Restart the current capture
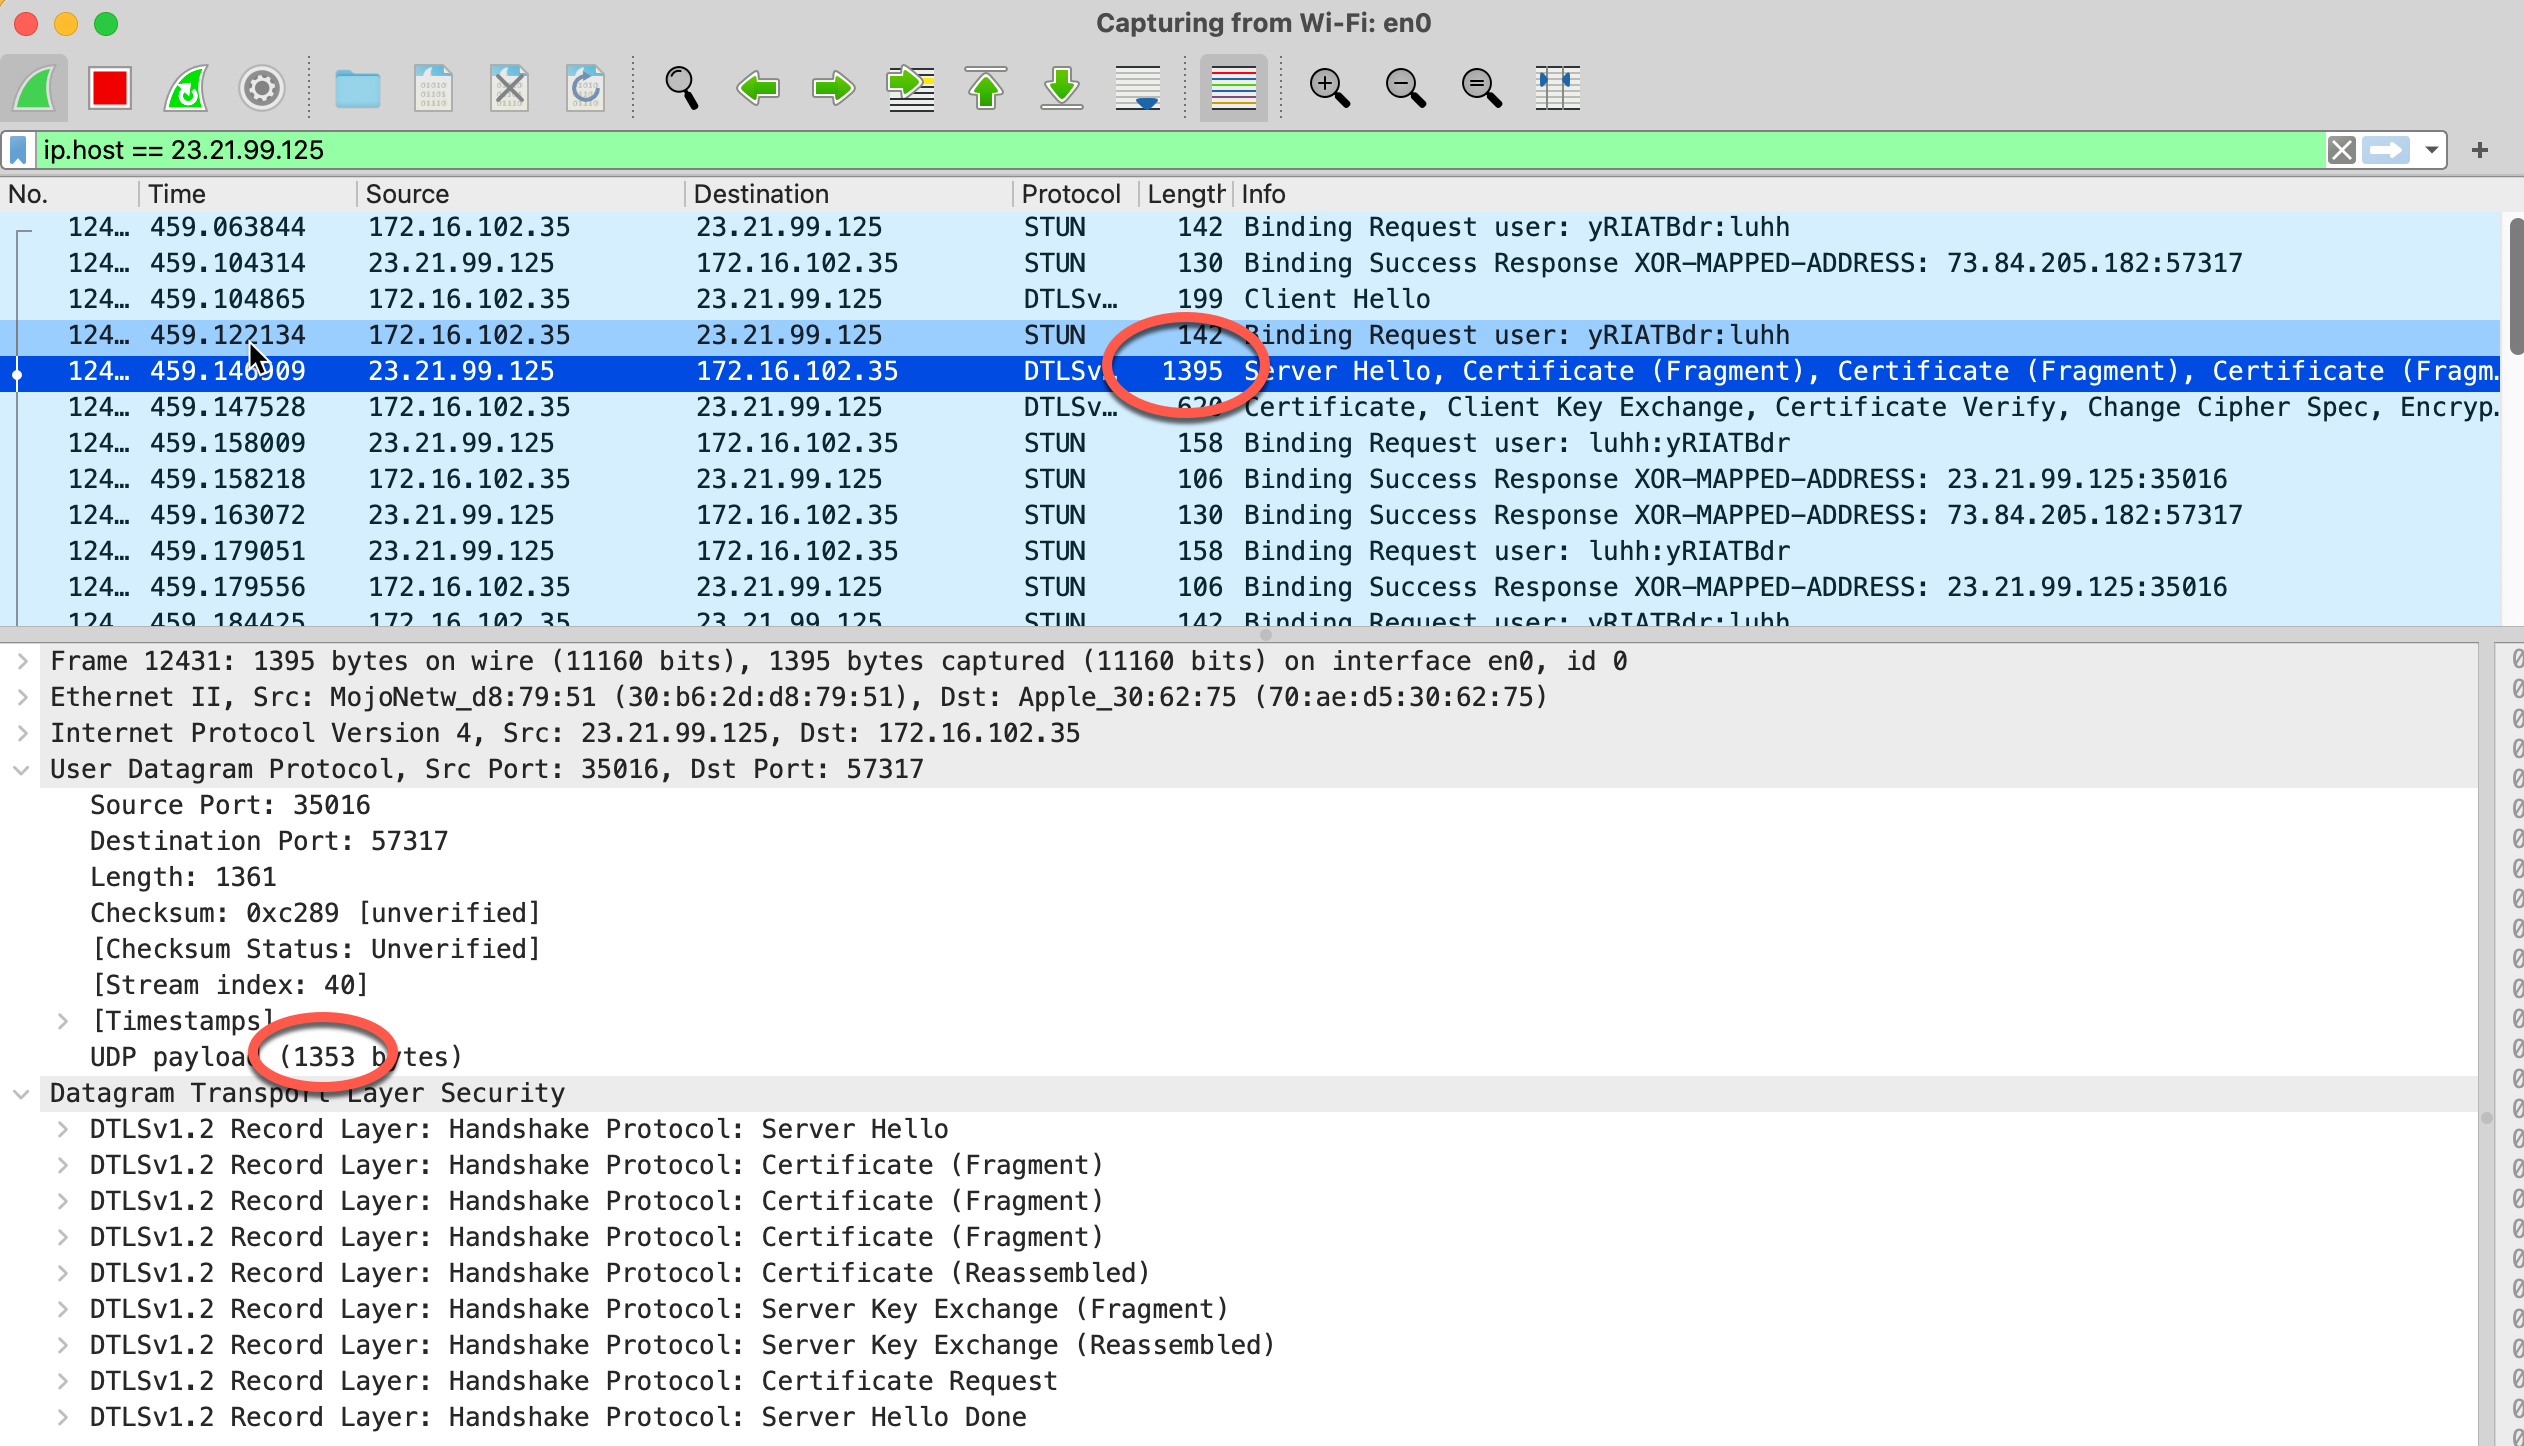The height and width of the screenshot is (1446, 2524). tap(185, 88)
